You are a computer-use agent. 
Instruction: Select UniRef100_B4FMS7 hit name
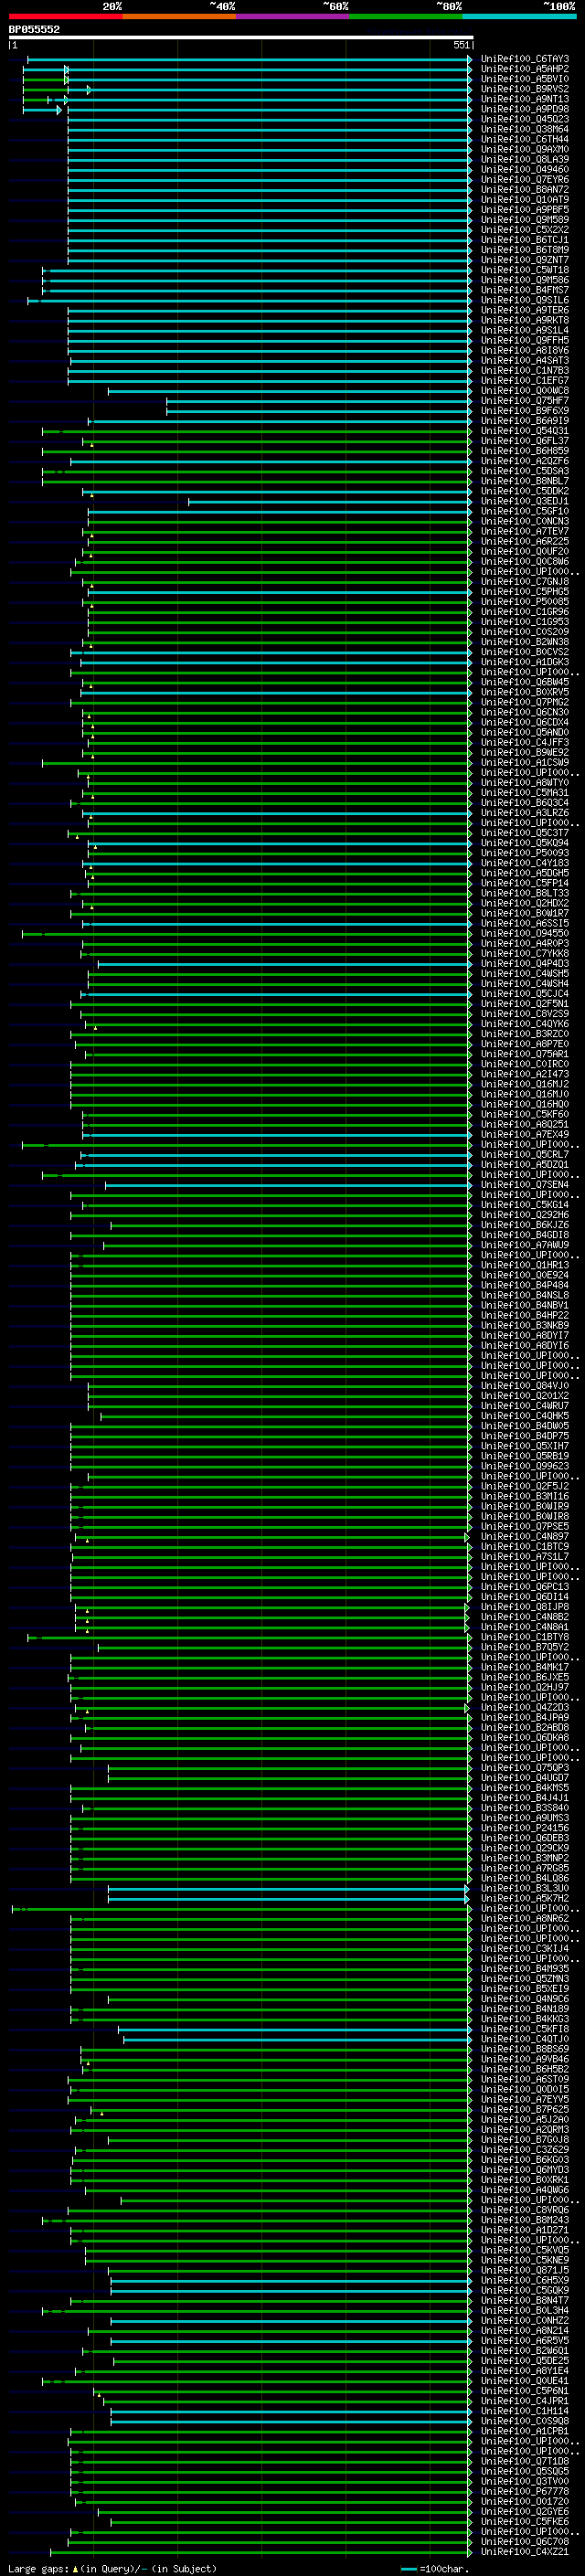[525, 290]
